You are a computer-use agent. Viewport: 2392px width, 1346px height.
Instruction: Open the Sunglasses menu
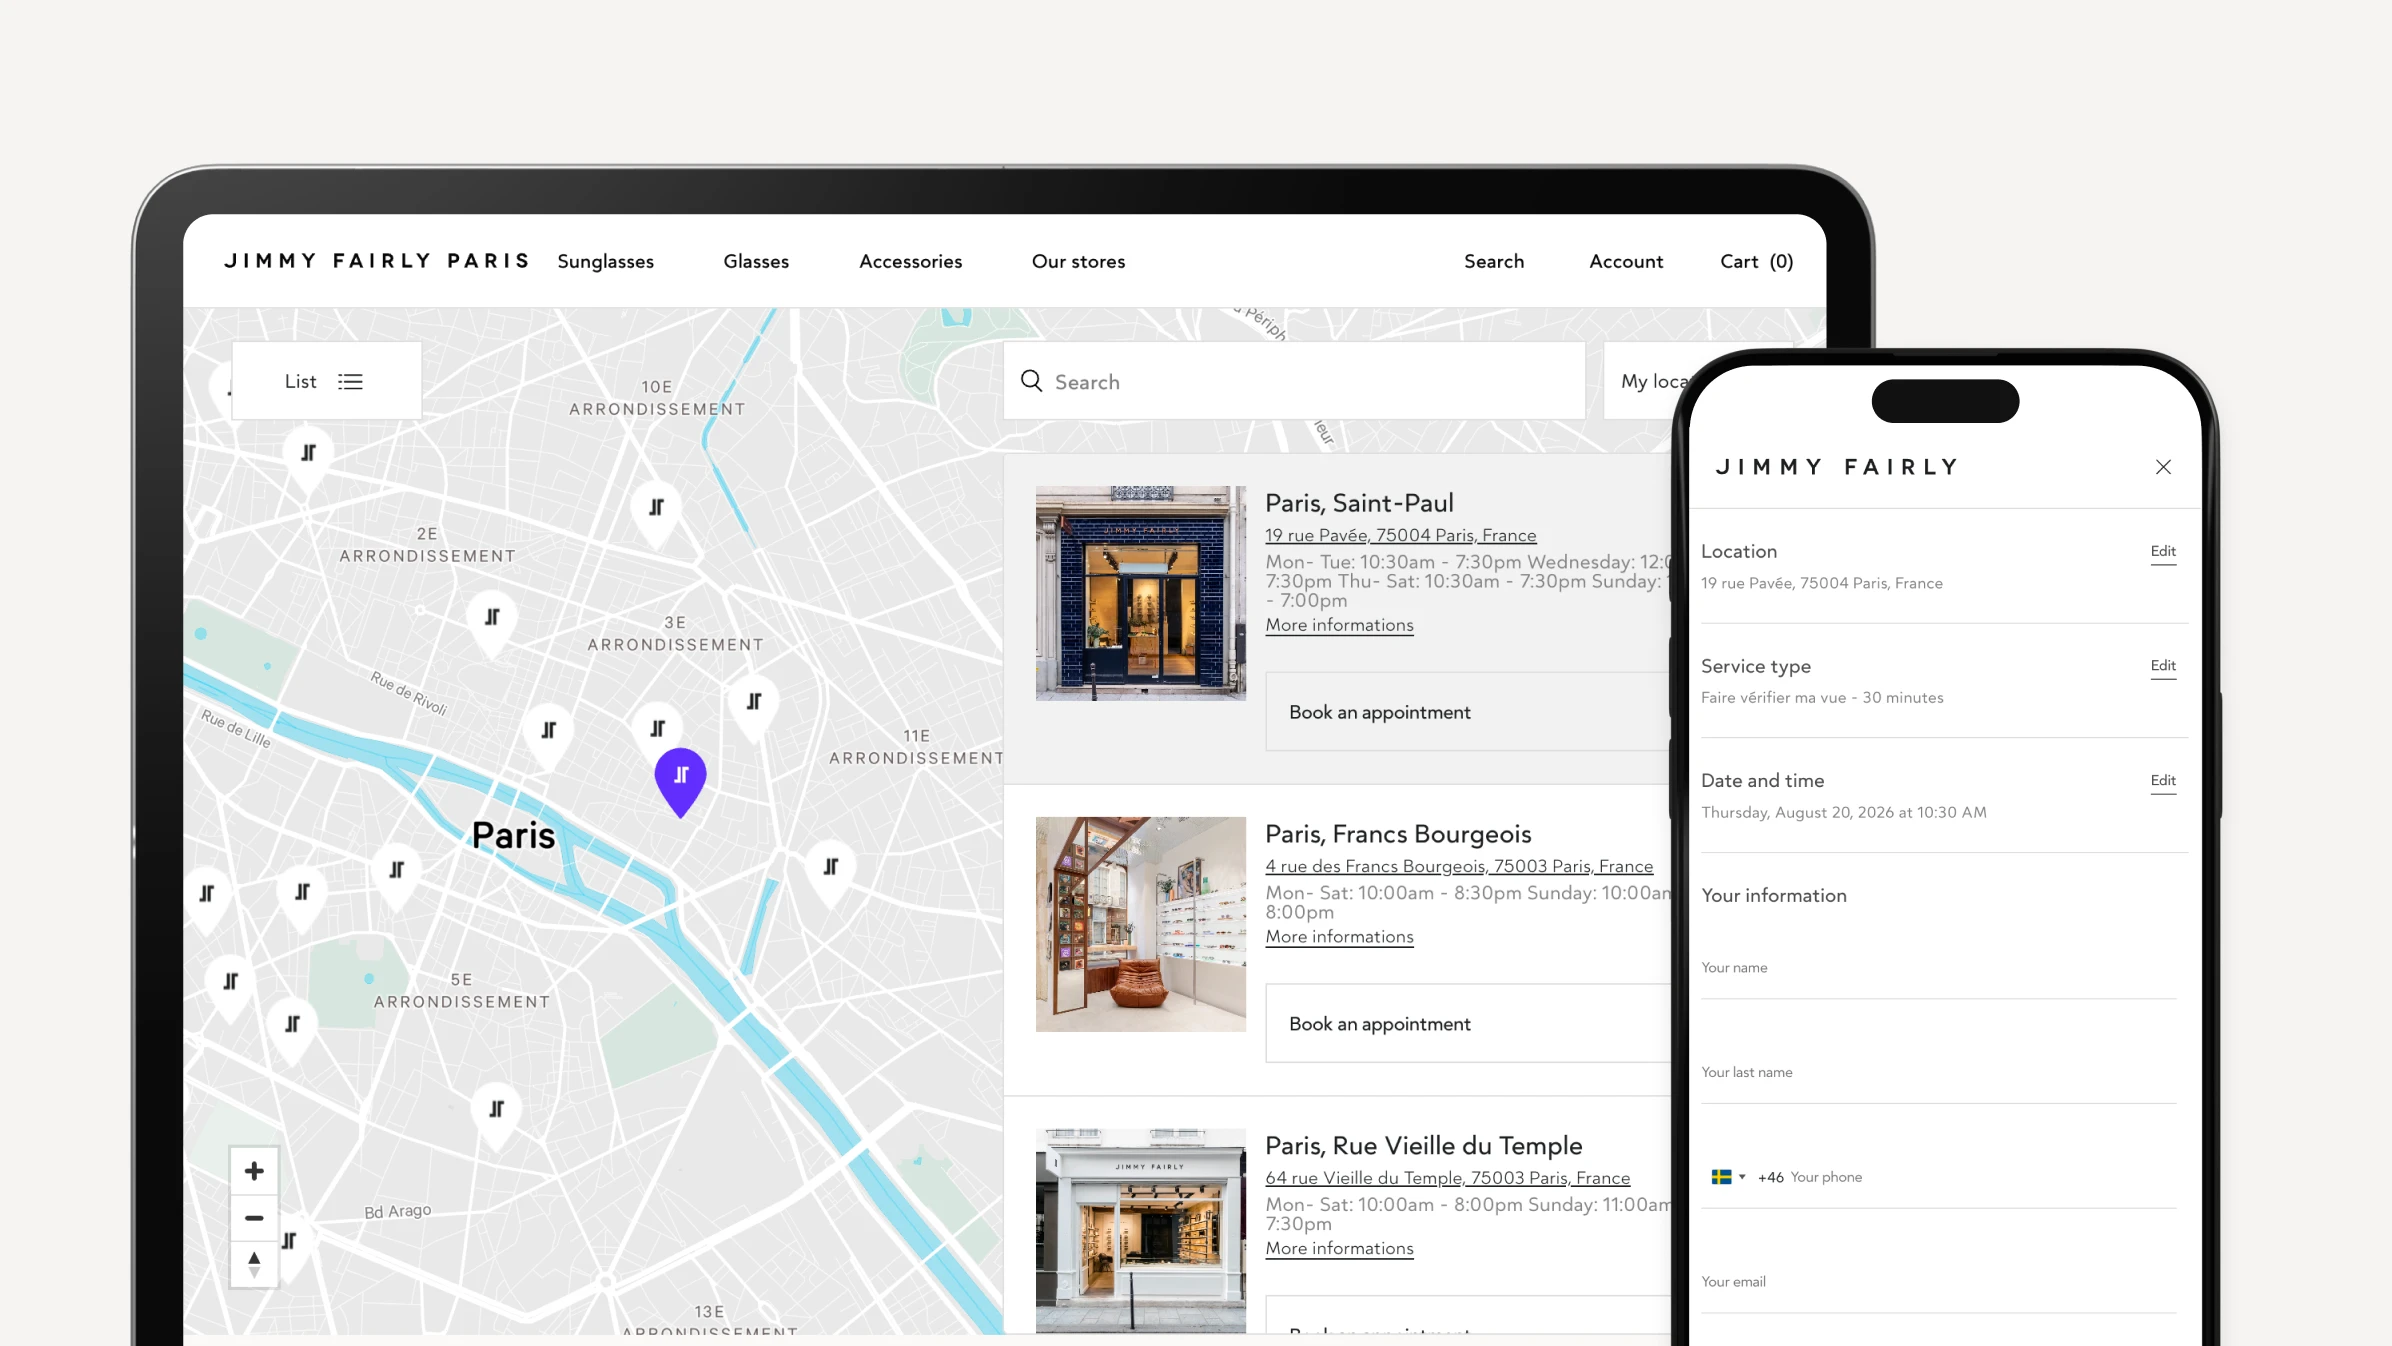pyautogui.click(x=606, y=262)
